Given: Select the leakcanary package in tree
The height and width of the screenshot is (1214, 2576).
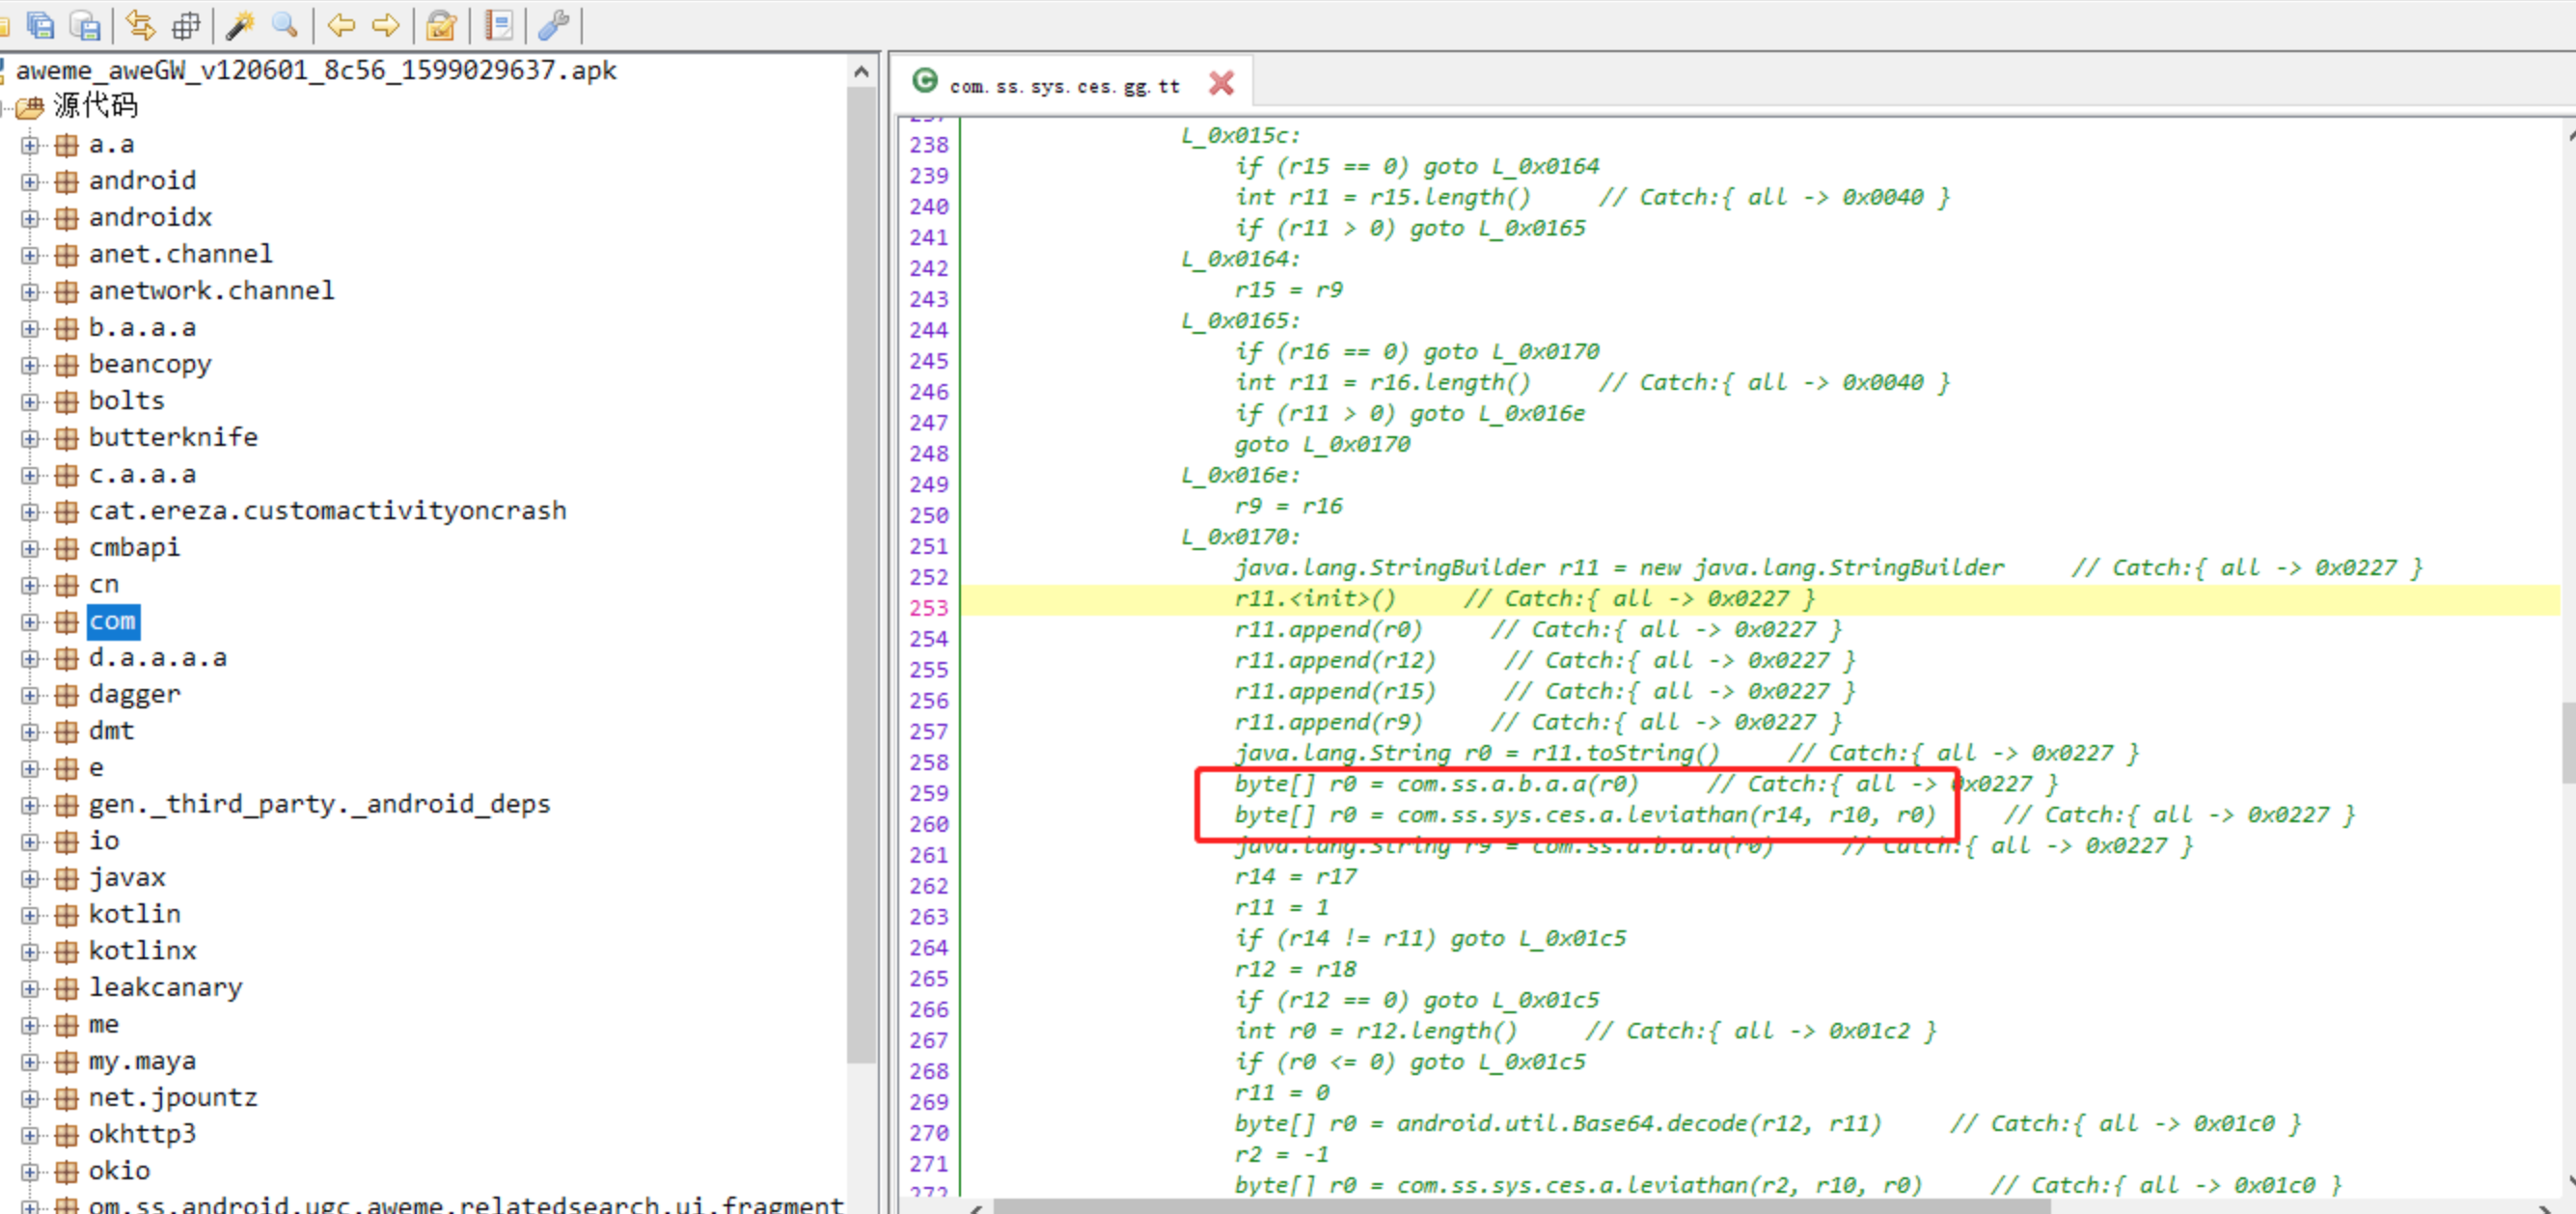Looking at the screenshot, I should [x=165, y=987].
